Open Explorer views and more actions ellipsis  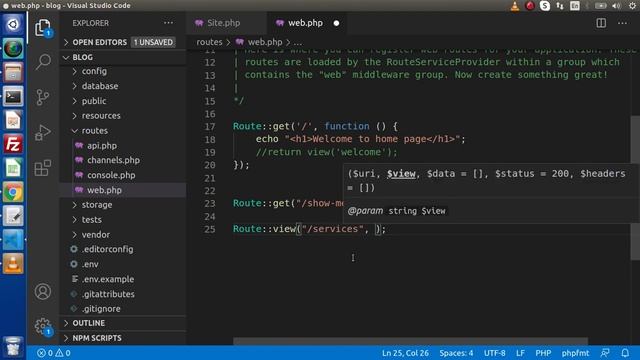coord(169,23)
